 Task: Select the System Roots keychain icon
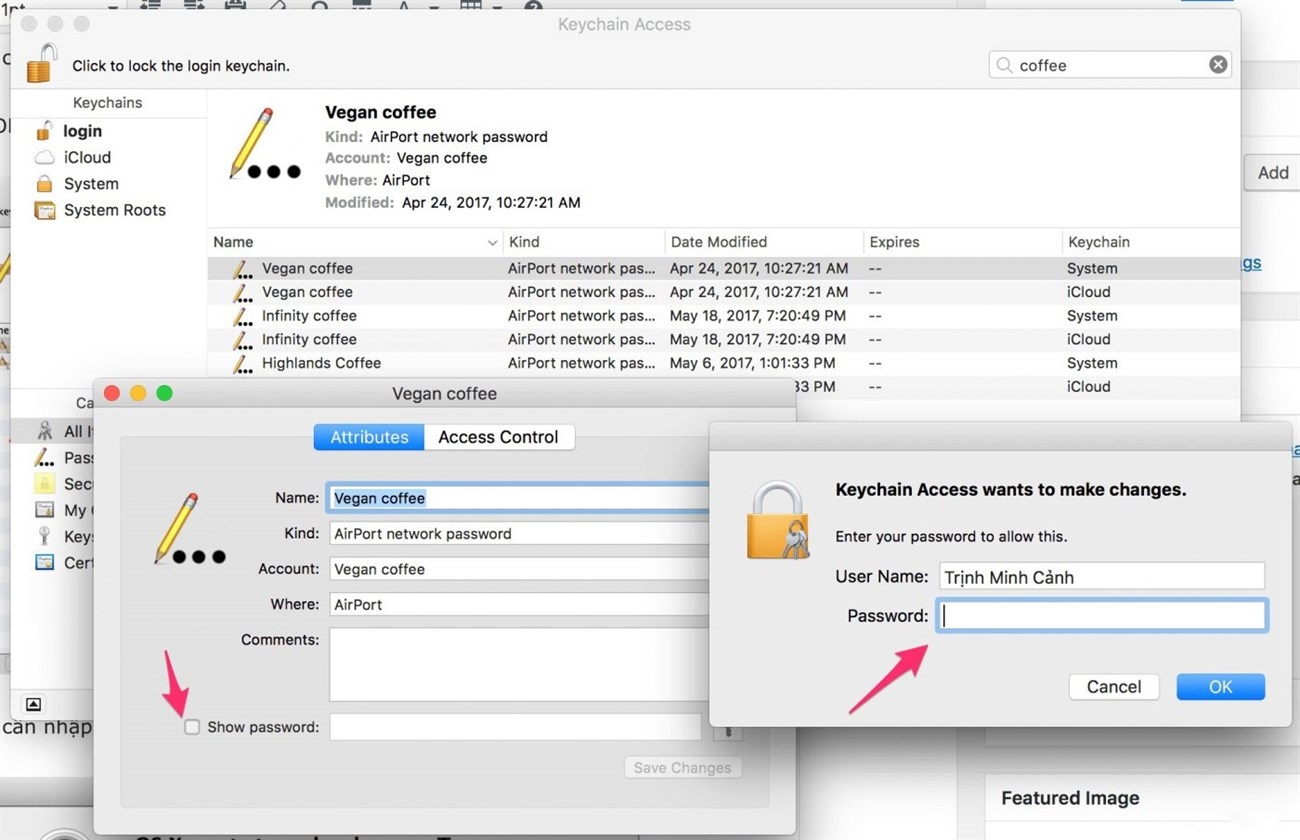(x=44, y=210)
